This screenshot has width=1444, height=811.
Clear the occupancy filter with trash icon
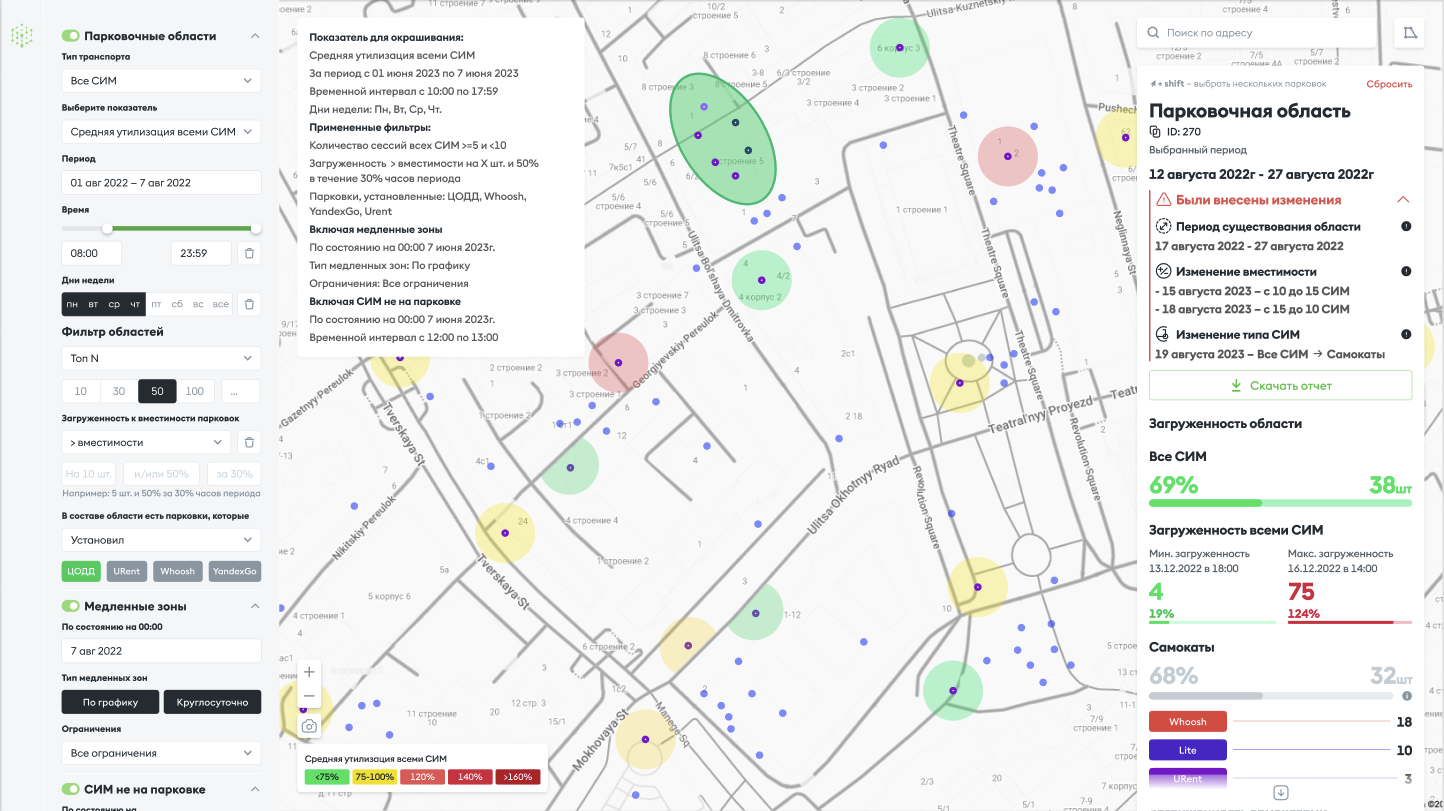click(x=250, y=442)
